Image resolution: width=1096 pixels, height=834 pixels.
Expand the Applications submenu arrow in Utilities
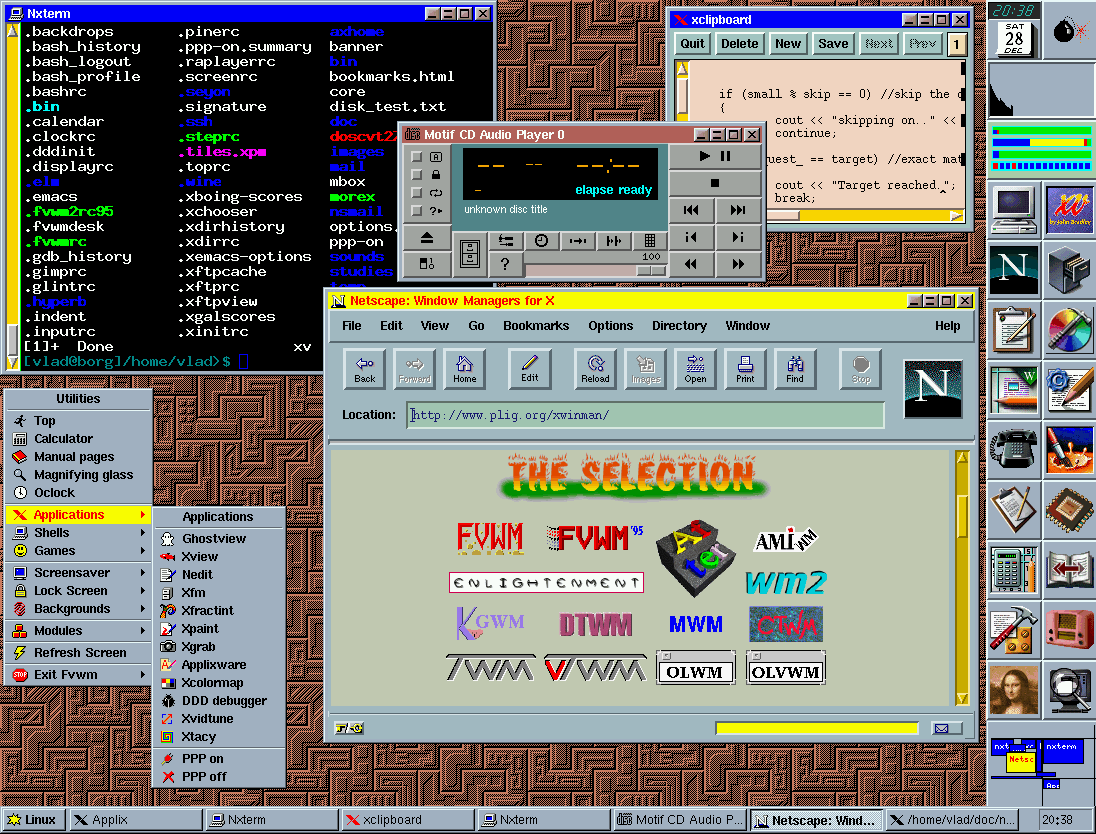pyautogui.click(x=143, y=515)
